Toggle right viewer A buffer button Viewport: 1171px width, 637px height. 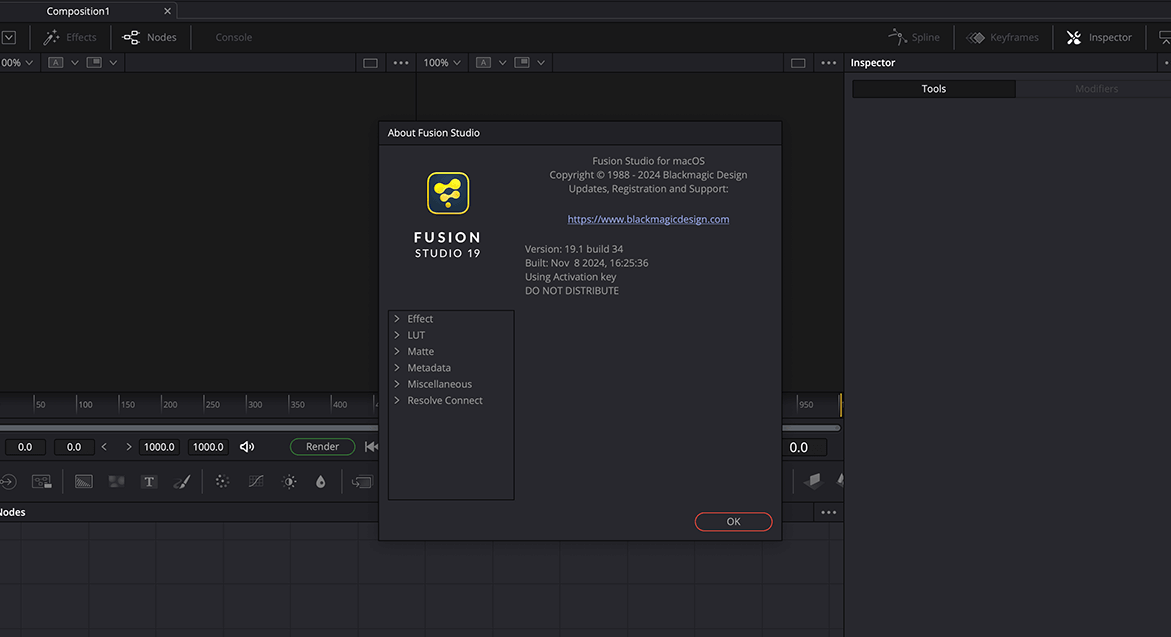click(x=484, y=63)
